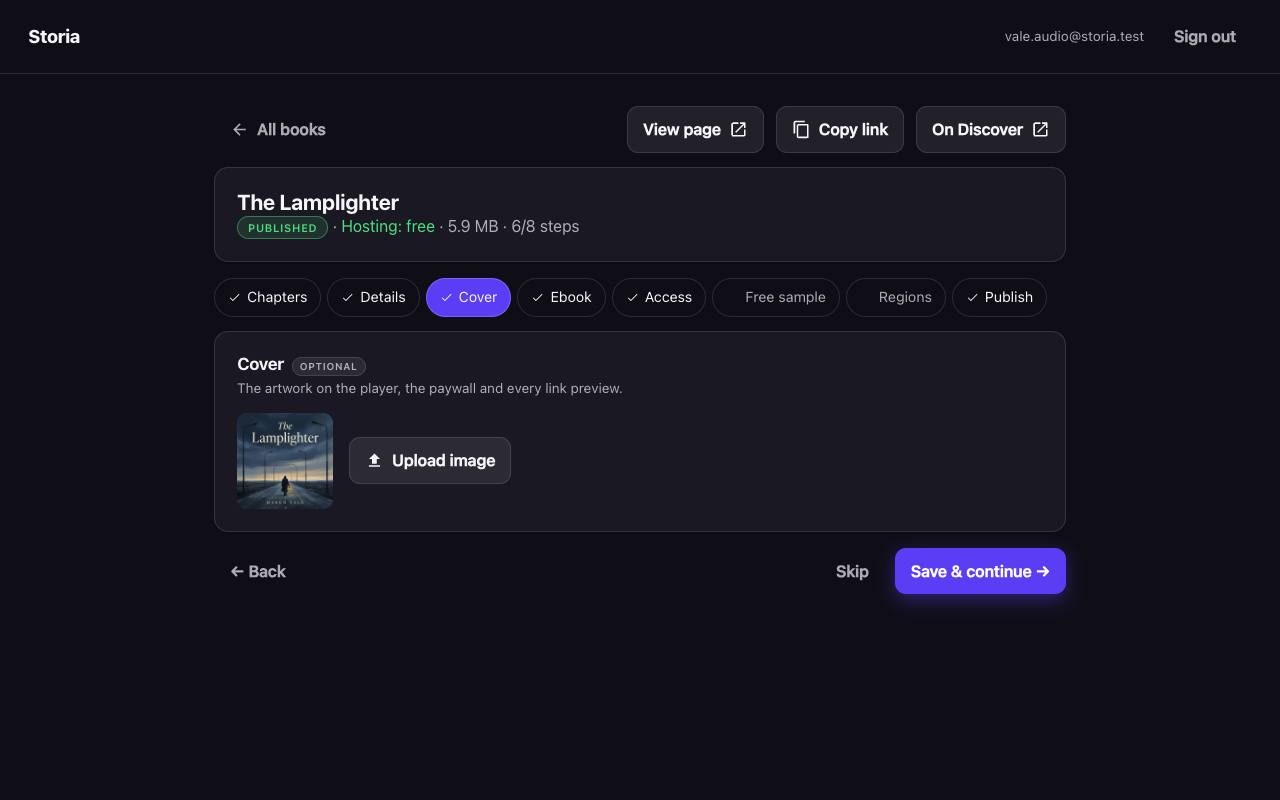
Task: Sign out of the account
Action: pyautogui.click(x=1204, y=37)
